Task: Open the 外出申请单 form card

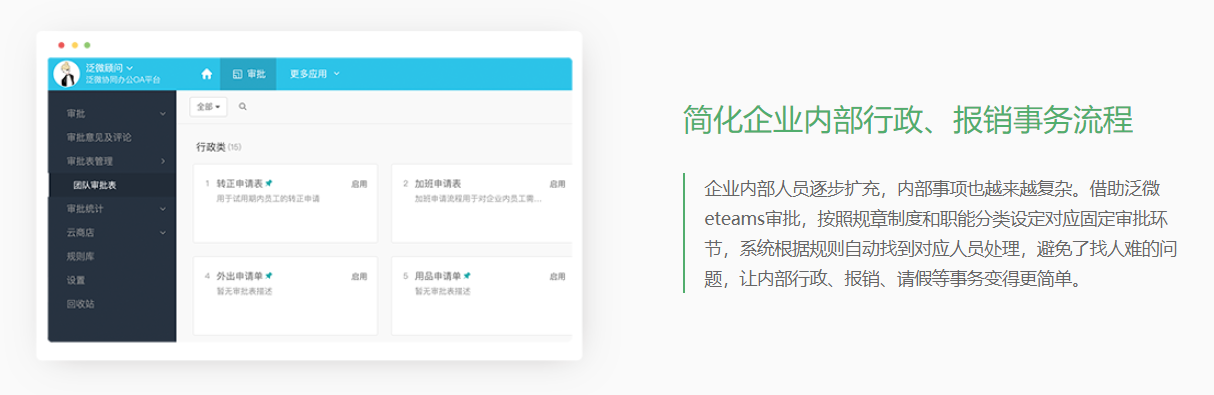Action: coord(285,295)
